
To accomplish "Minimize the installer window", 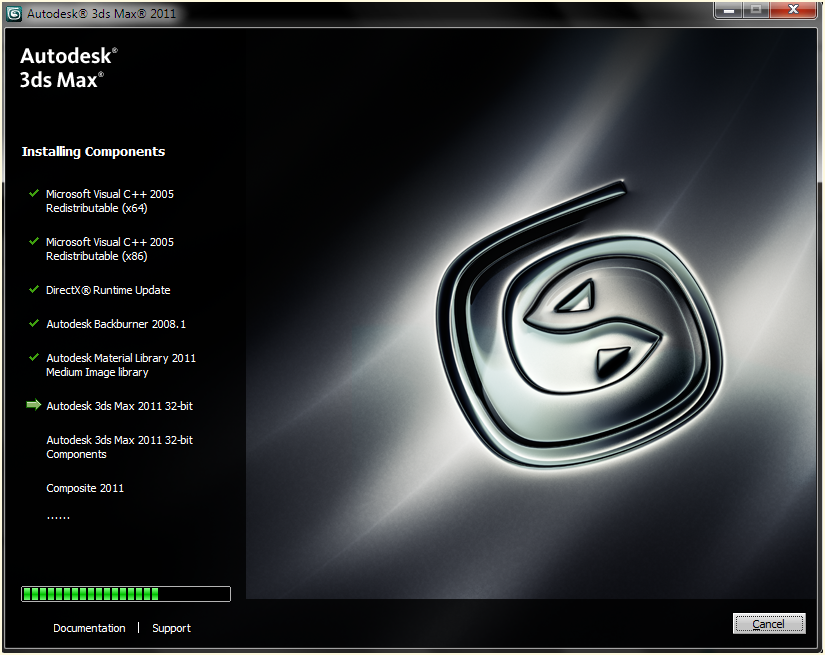I will (729, 10).
